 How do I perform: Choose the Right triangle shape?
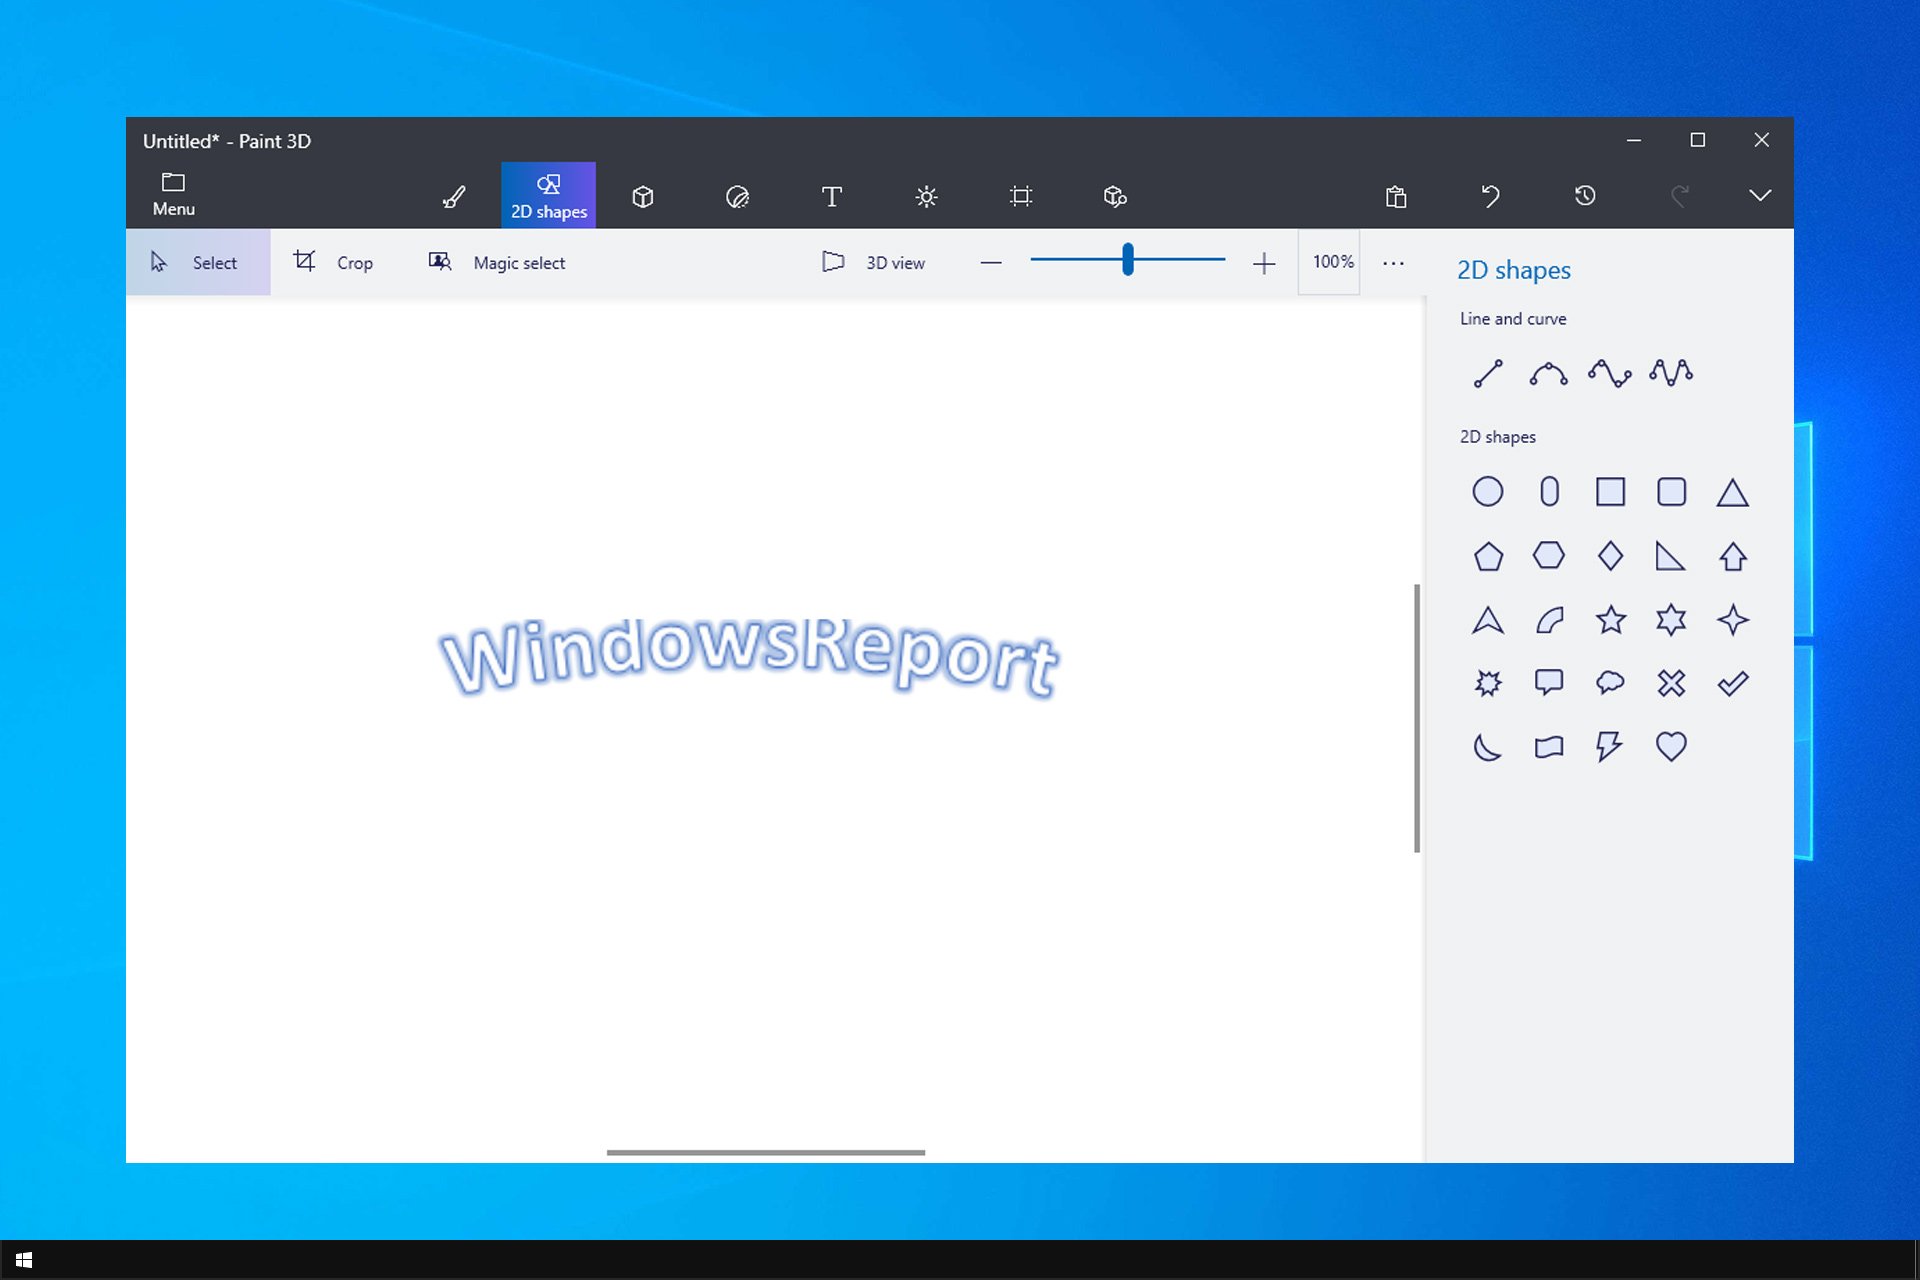tap(1671, 556)
